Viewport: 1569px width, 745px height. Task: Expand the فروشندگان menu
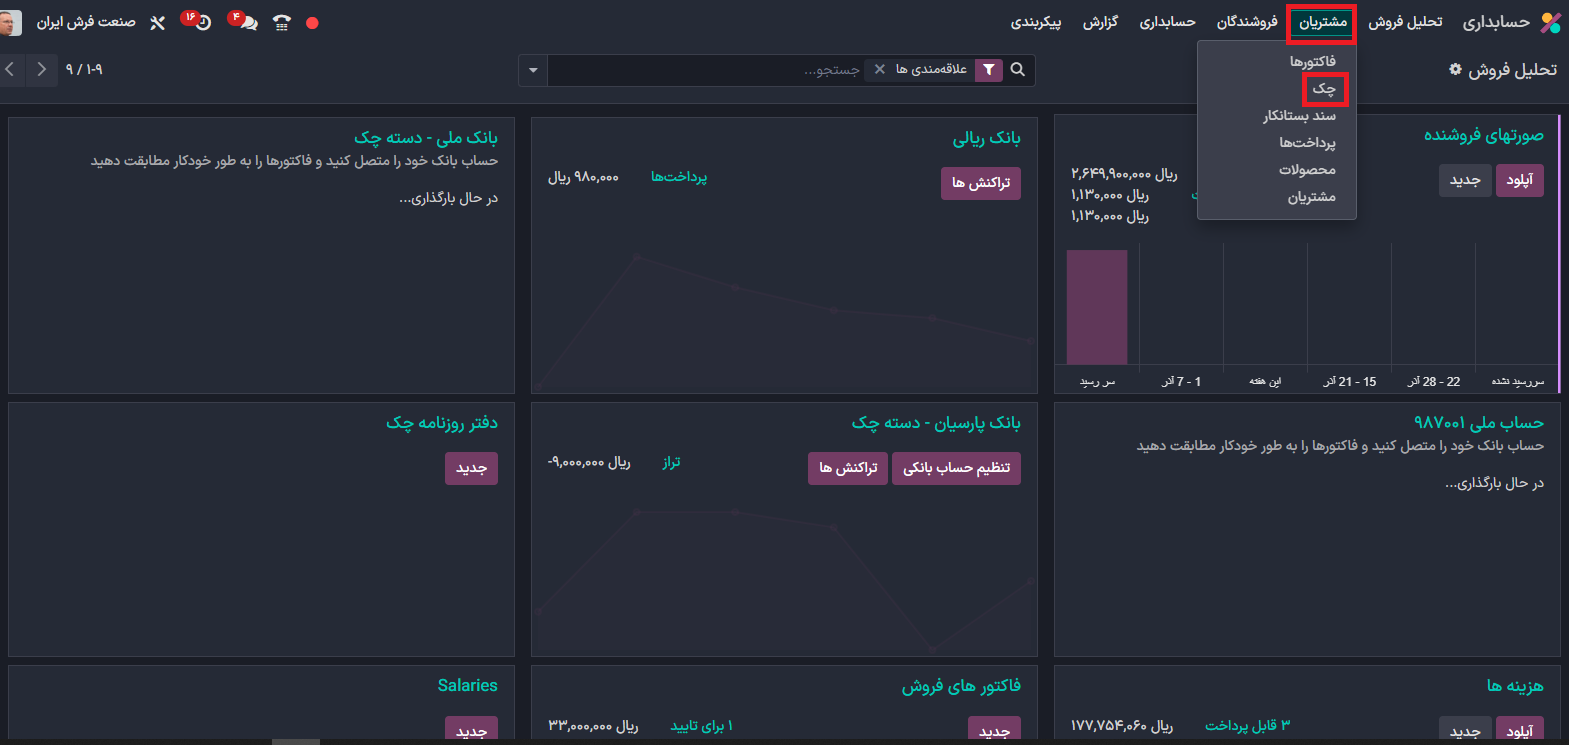pyautogui.click(x=1247, y=23)
